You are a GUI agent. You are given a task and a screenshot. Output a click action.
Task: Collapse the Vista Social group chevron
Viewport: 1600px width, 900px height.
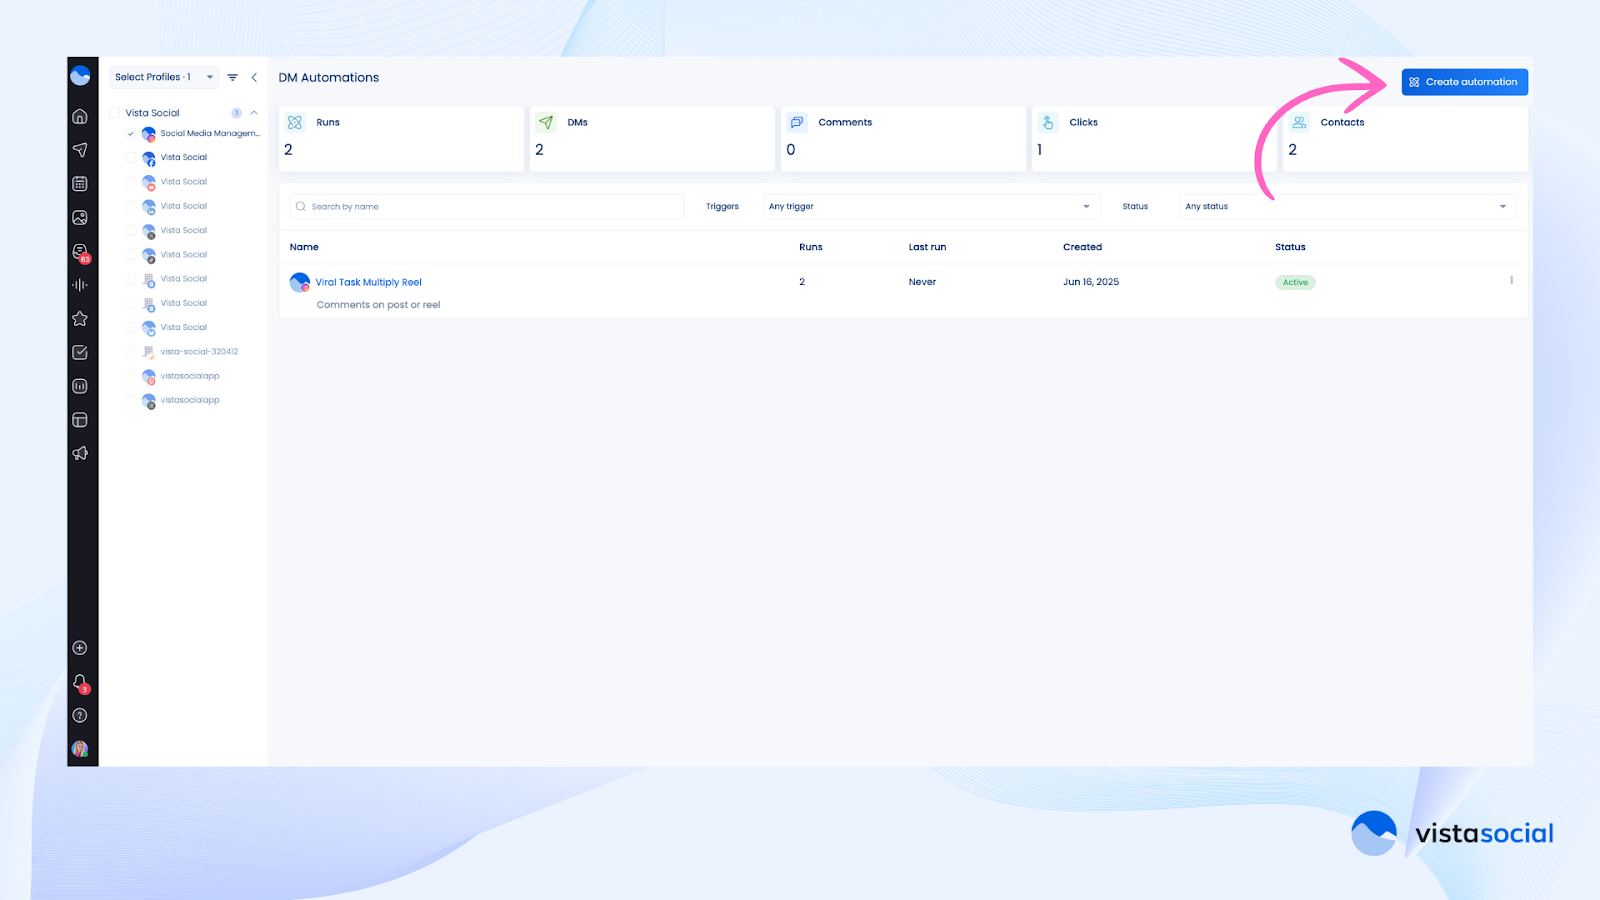click(254, 113)
